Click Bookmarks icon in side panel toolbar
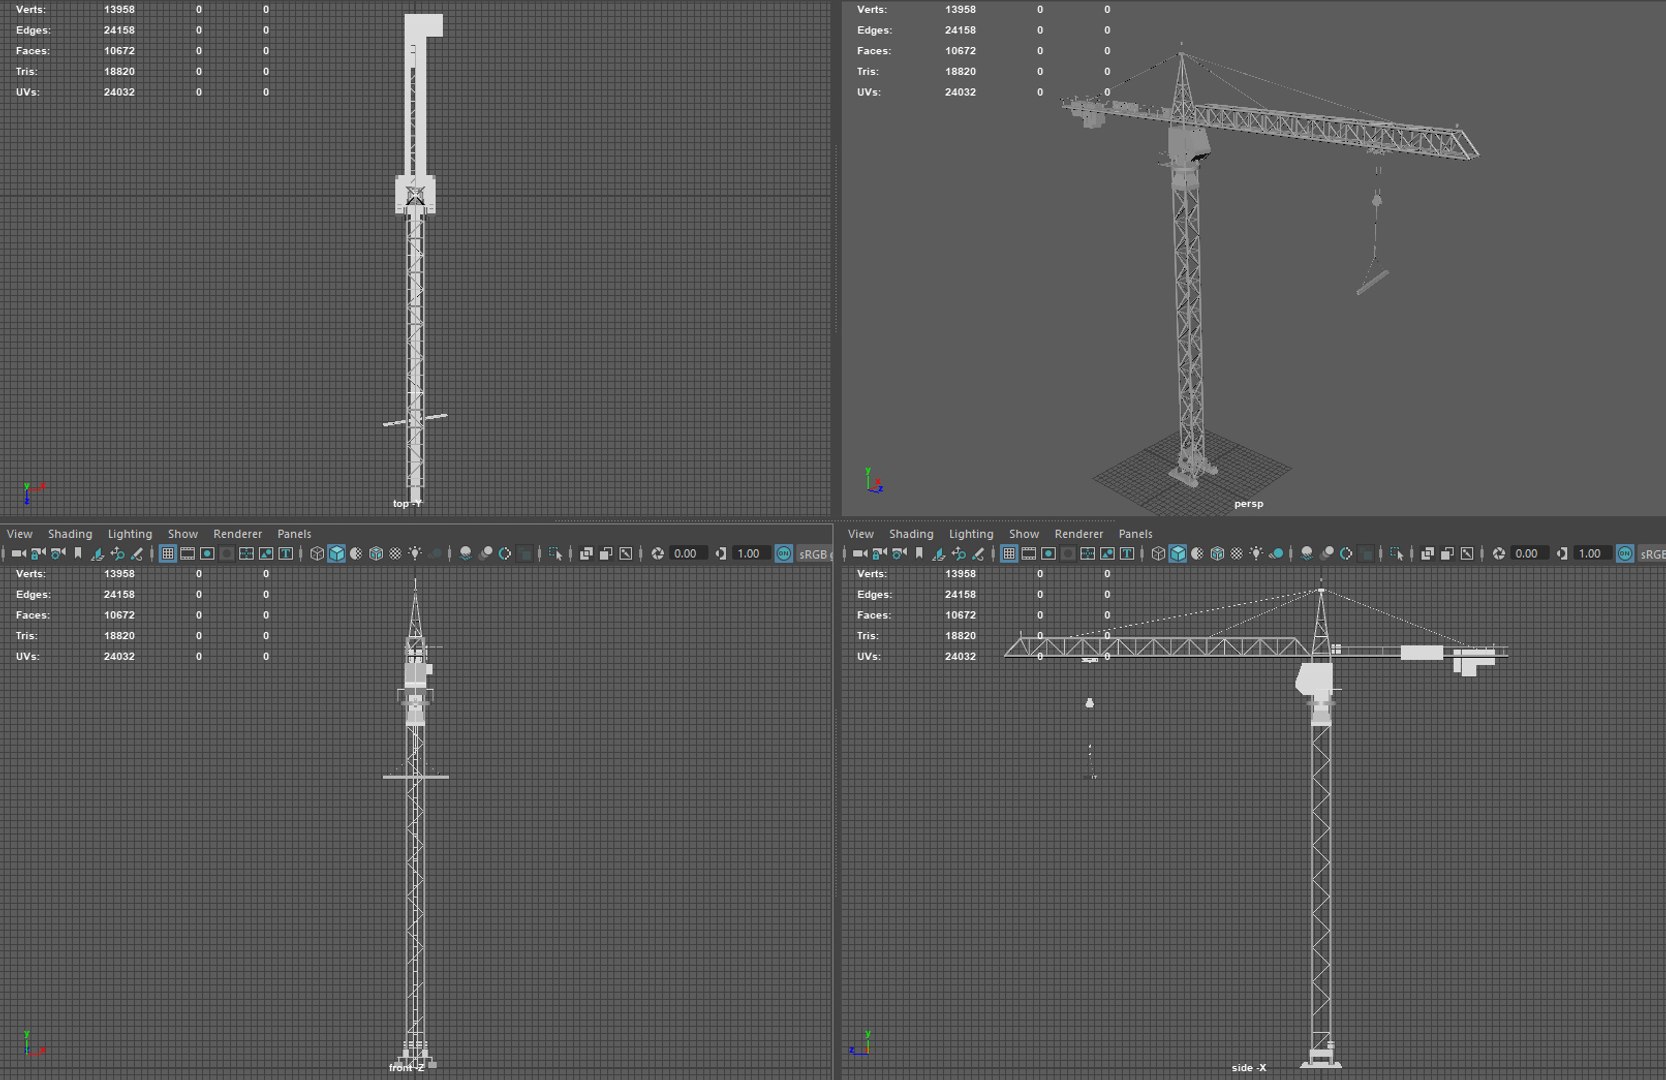The height and width of the screenshot is (1080, 1666). (x=919, y=553)
